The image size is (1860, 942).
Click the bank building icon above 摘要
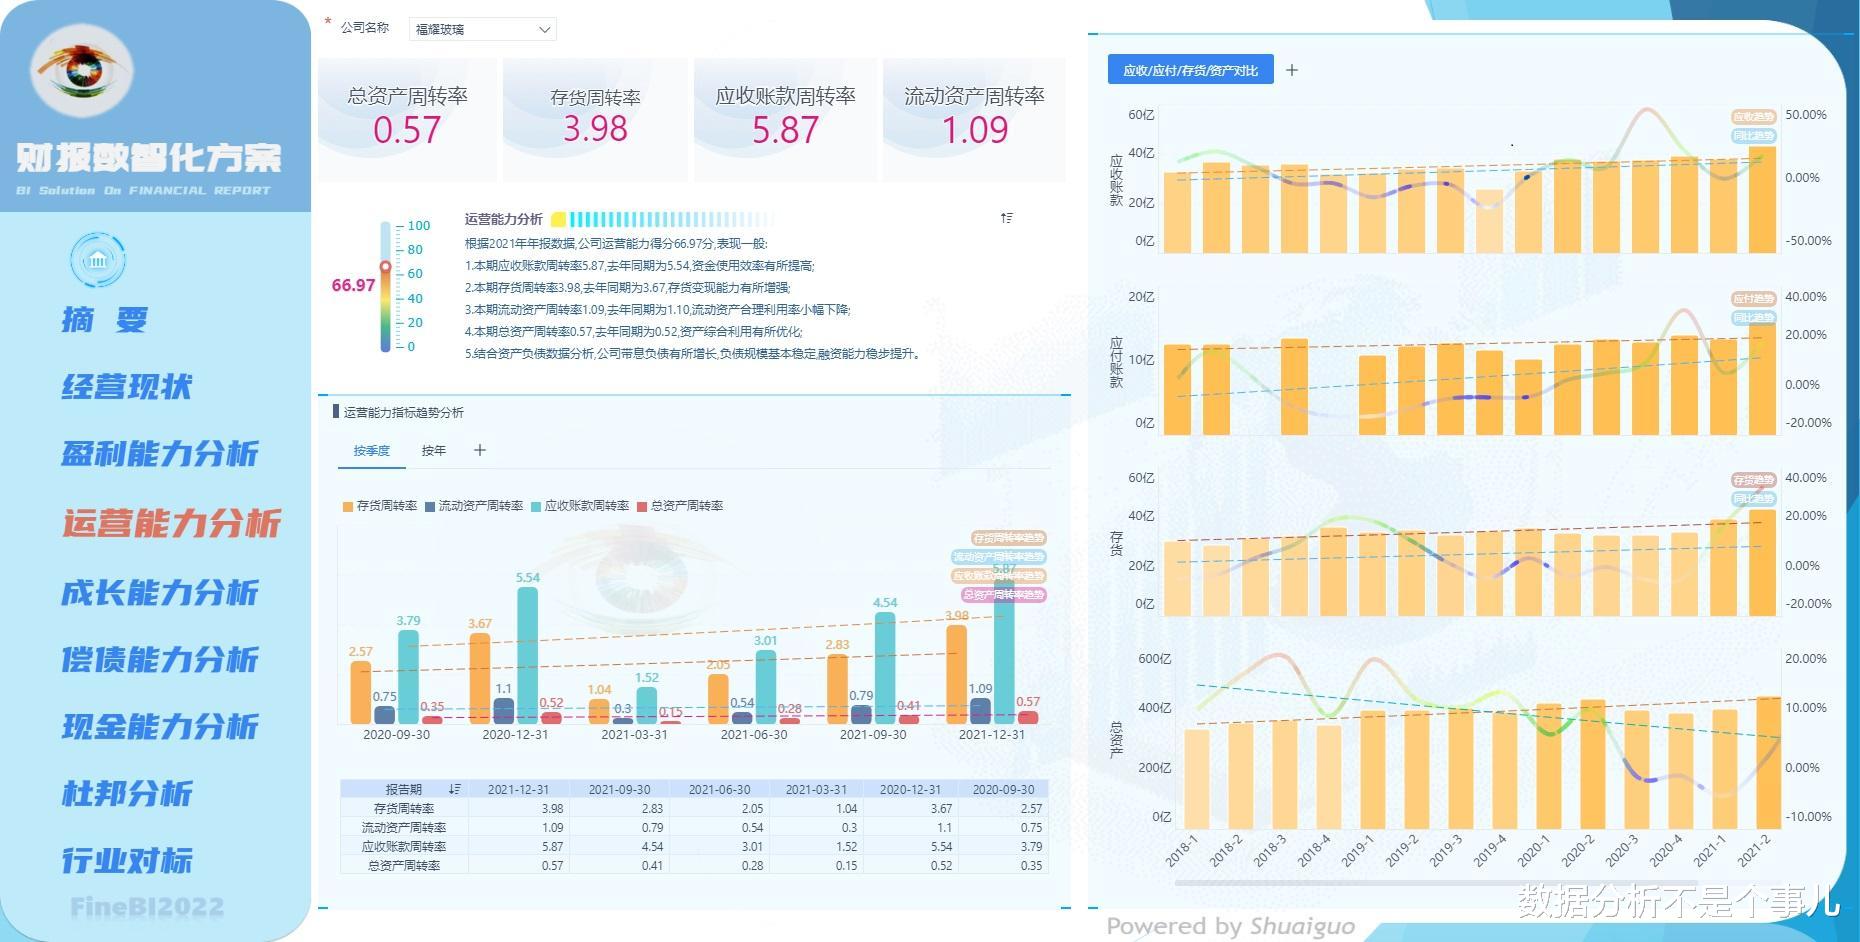tap(98, 260)
